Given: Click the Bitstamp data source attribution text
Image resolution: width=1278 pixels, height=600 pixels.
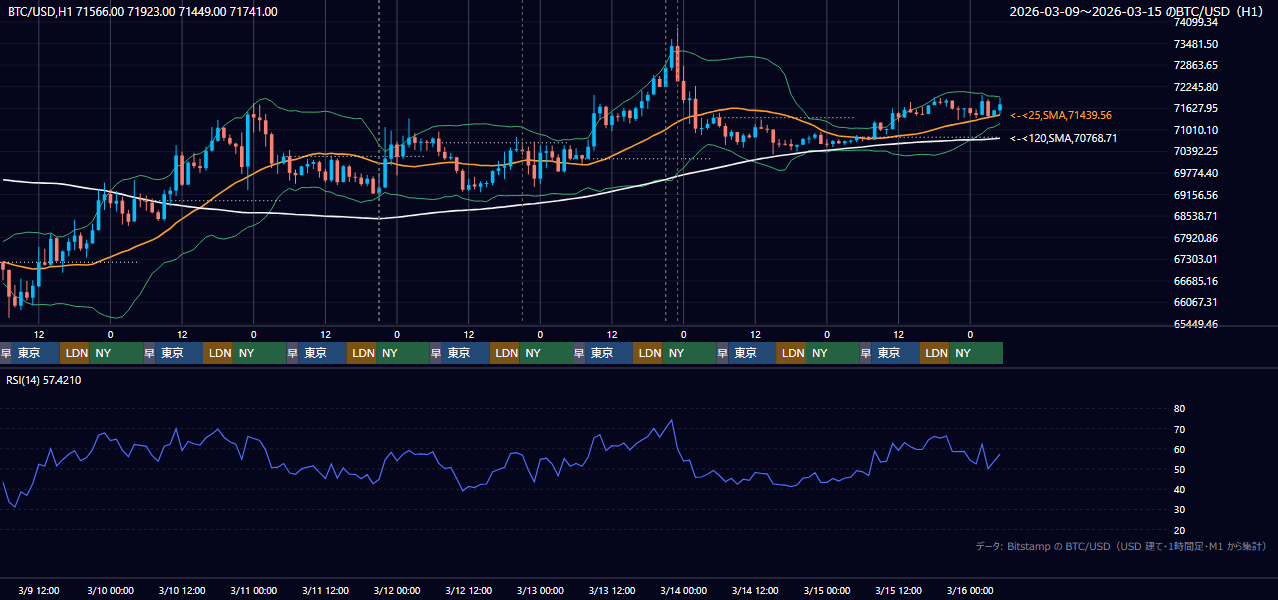Looking at the screenshot, I should point(1121,546).
